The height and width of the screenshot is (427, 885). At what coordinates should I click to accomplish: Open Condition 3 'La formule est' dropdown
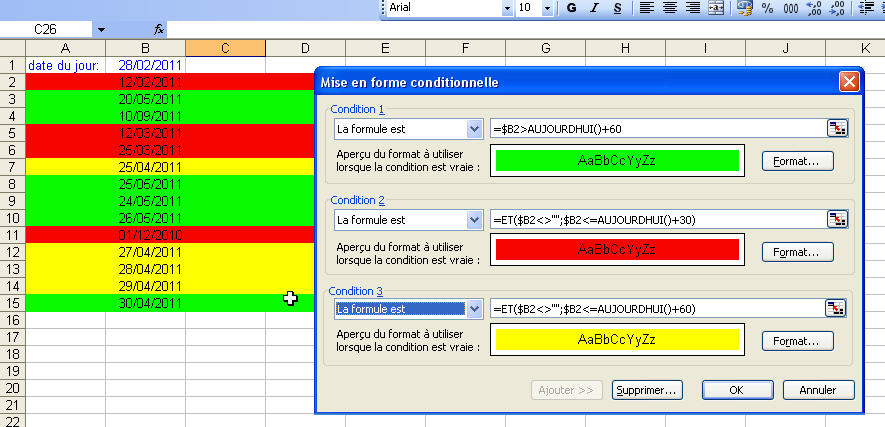point(475,309)
